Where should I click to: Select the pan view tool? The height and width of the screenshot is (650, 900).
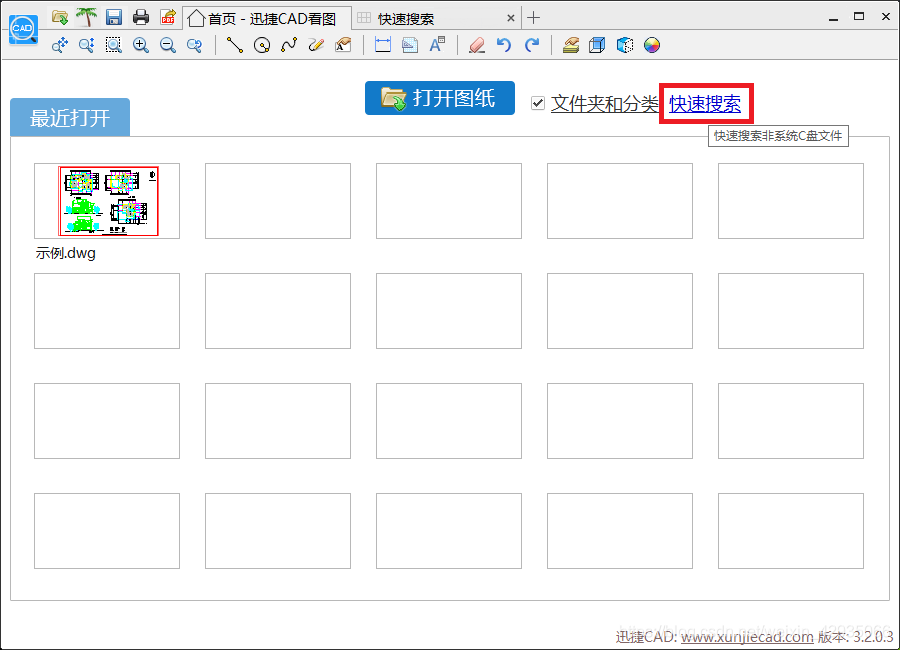click(60, 45)
